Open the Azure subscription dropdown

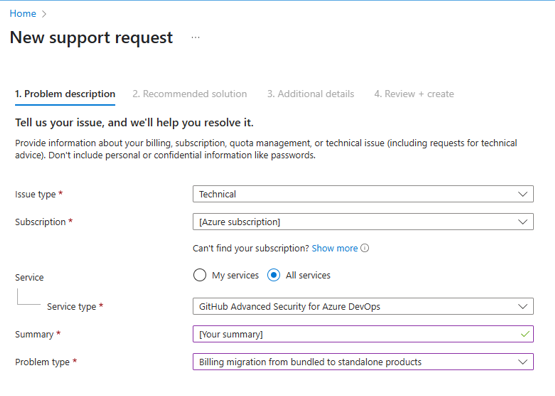(x=363, y=222)
